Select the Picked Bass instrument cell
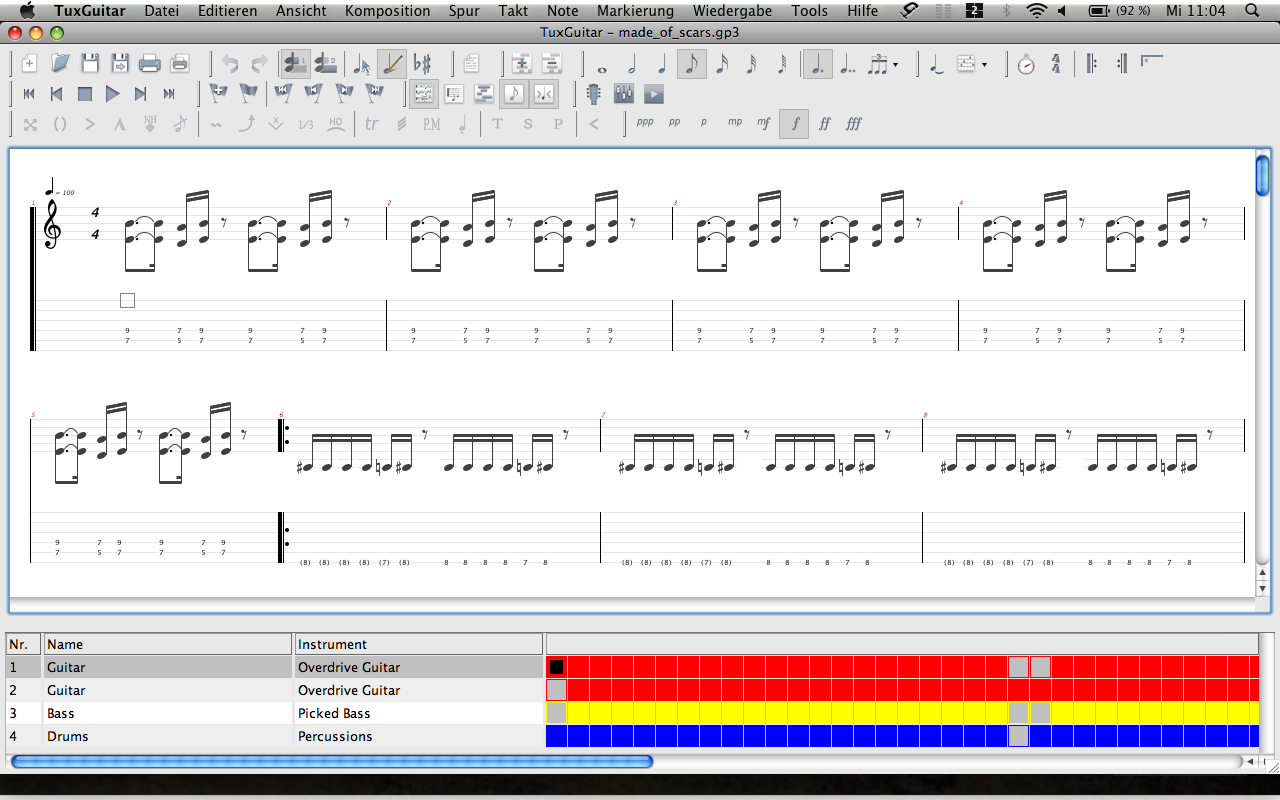Viewport: 1280px width, 800px height. pyautogui.click(x=418, y=713)
